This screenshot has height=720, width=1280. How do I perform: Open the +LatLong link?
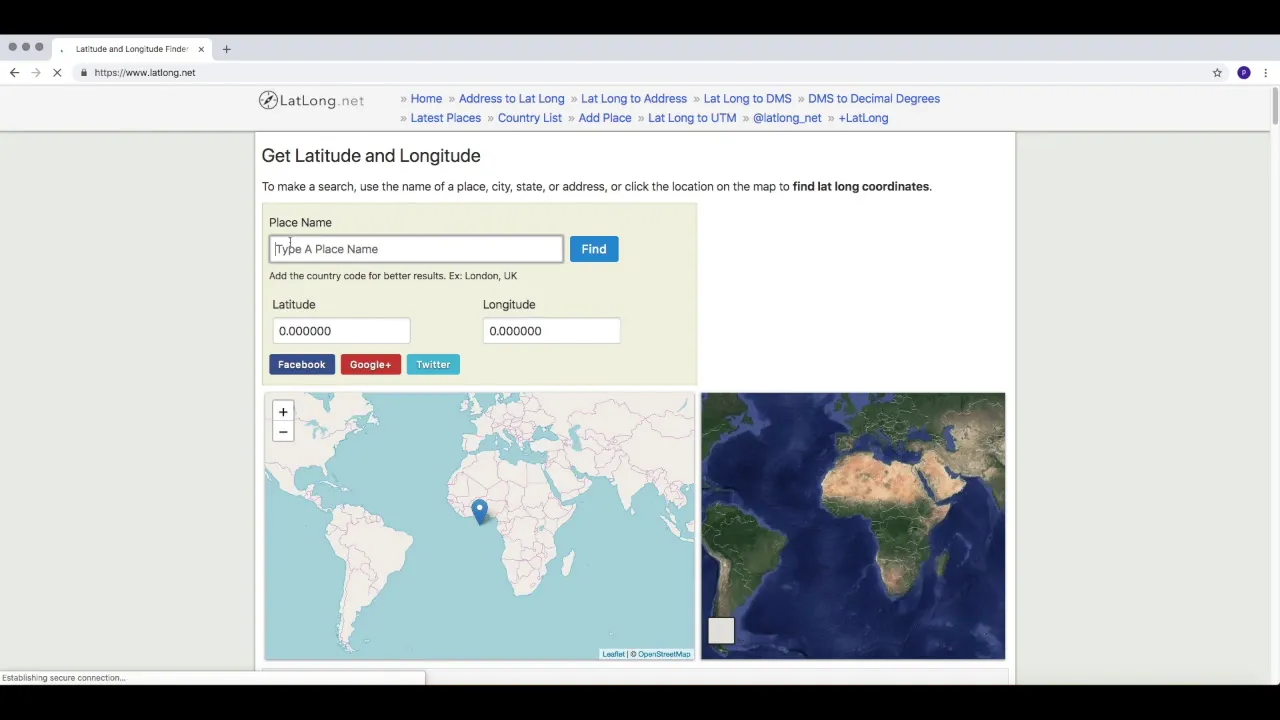point(863,118)
